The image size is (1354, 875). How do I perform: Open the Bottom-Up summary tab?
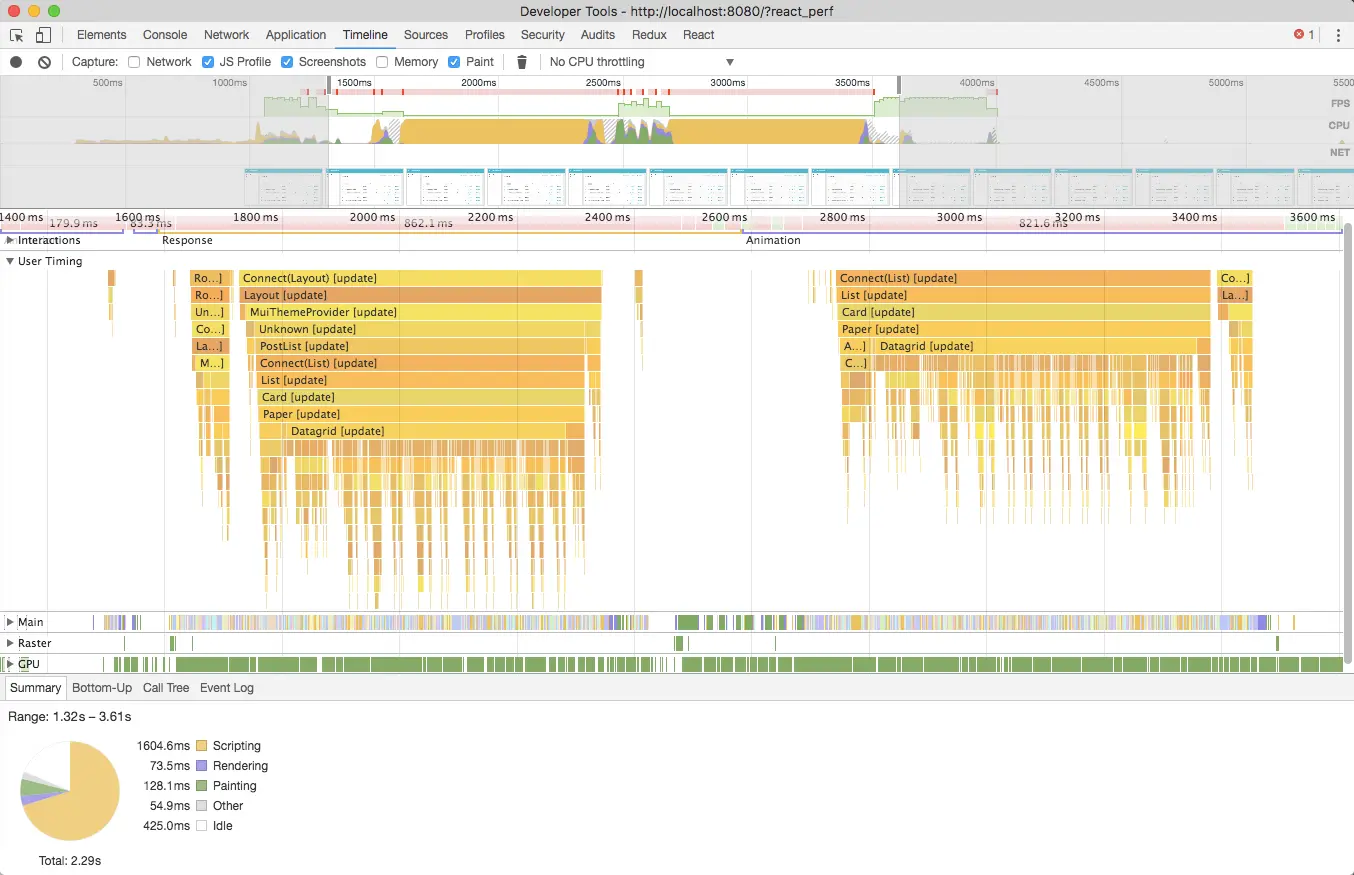coord(101,688)
